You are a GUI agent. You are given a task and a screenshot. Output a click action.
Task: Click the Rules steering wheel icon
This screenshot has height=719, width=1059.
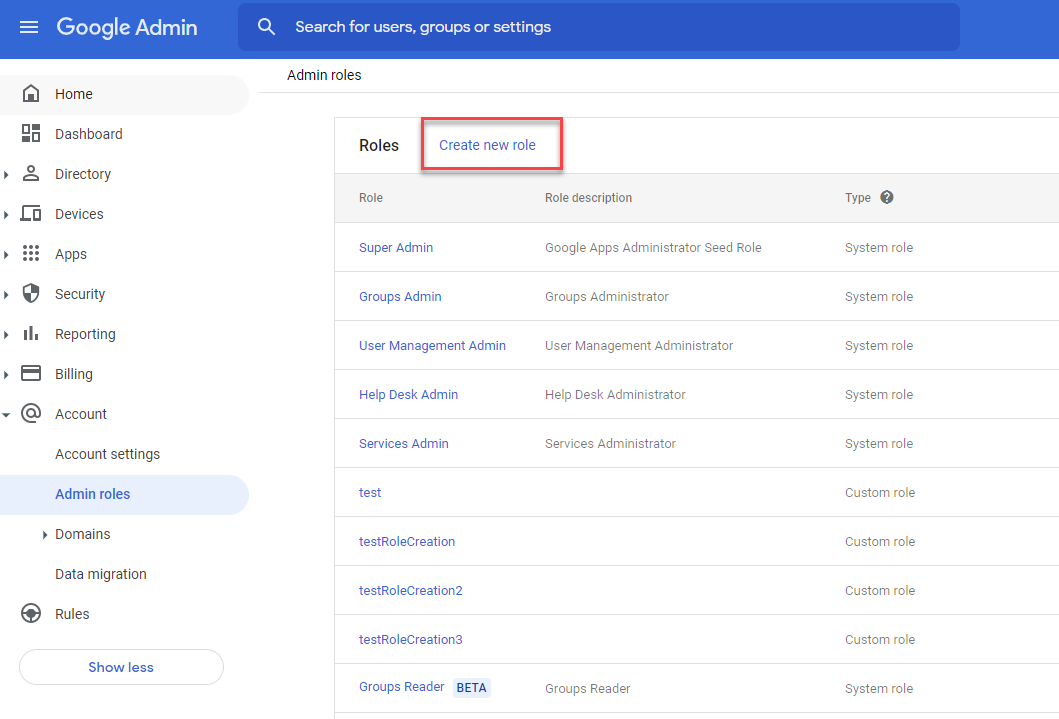[31, 614]
